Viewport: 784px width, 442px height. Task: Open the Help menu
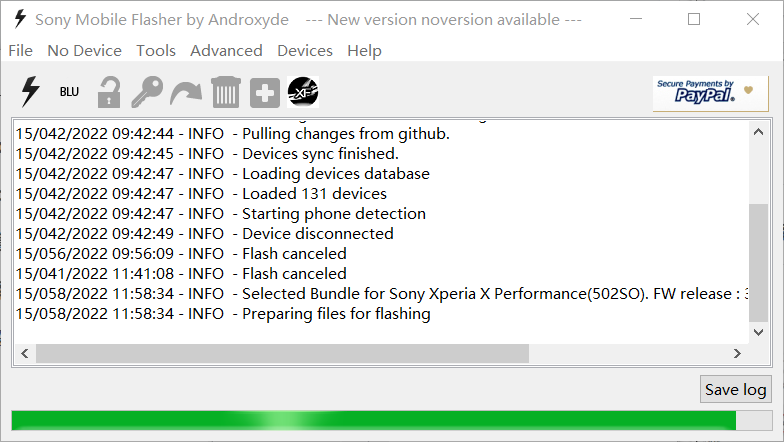tap(364, 51)
